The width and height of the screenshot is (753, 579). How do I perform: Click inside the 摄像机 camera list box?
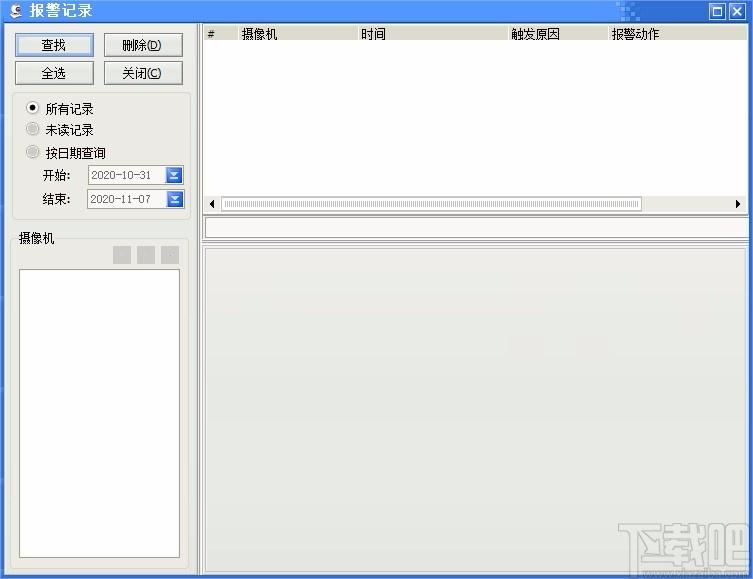pos(99,413)
